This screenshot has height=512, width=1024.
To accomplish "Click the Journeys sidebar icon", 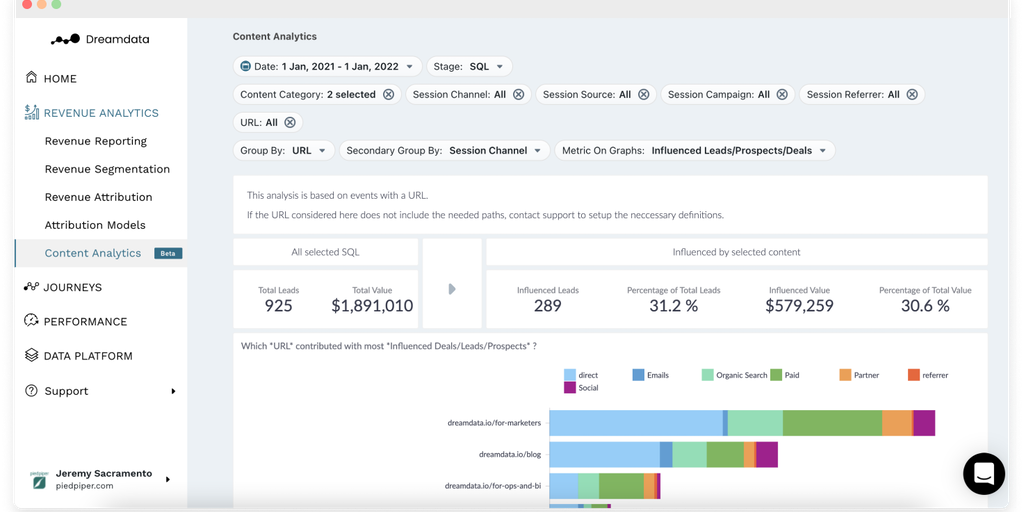I will click(x=32, y=287).
